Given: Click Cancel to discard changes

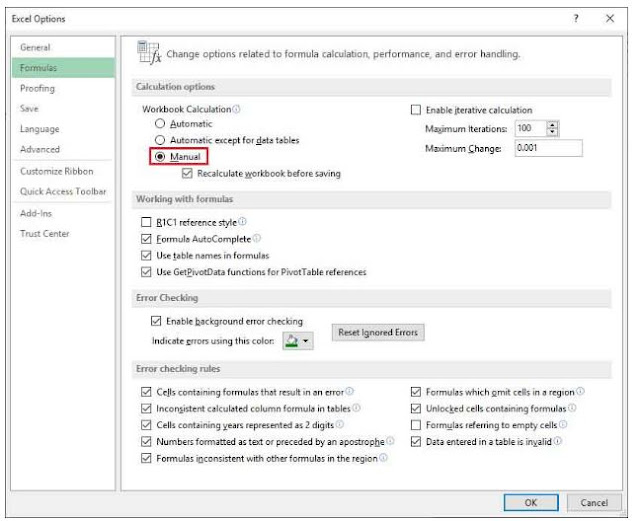Looking at the screenshot, I should 594,503.
